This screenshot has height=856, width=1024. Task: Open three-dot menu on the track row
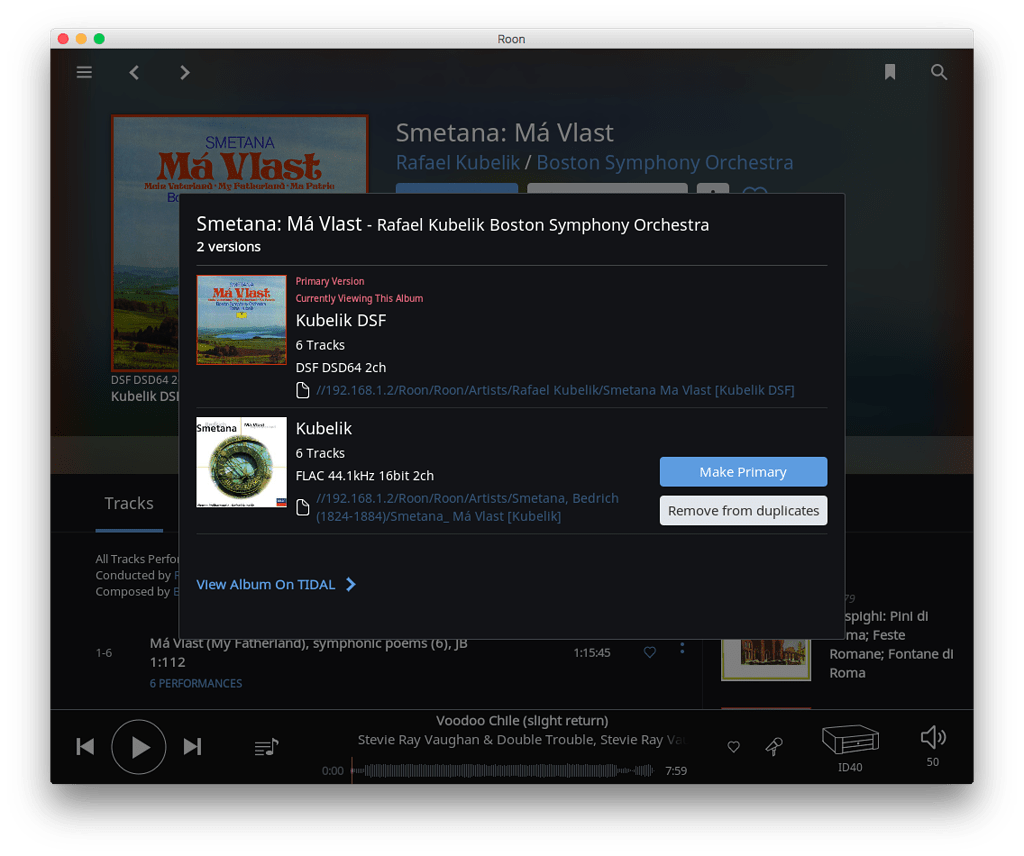[682, 648]
